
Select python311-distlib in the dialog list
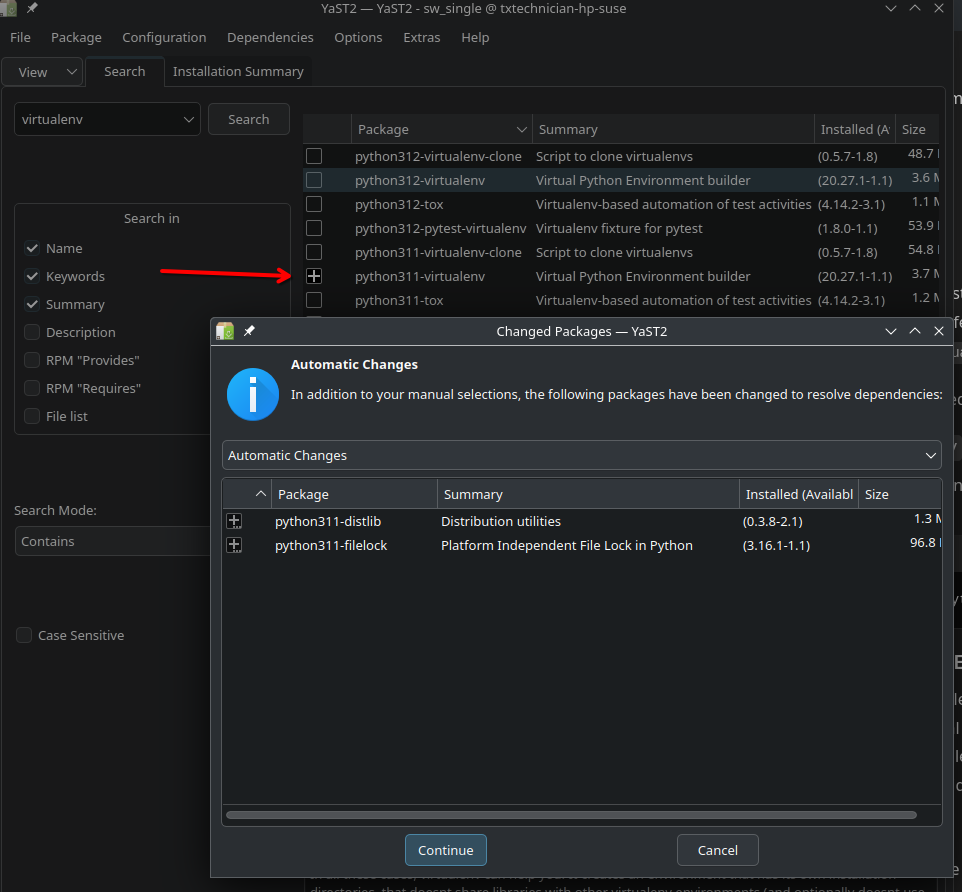[328, 521]
